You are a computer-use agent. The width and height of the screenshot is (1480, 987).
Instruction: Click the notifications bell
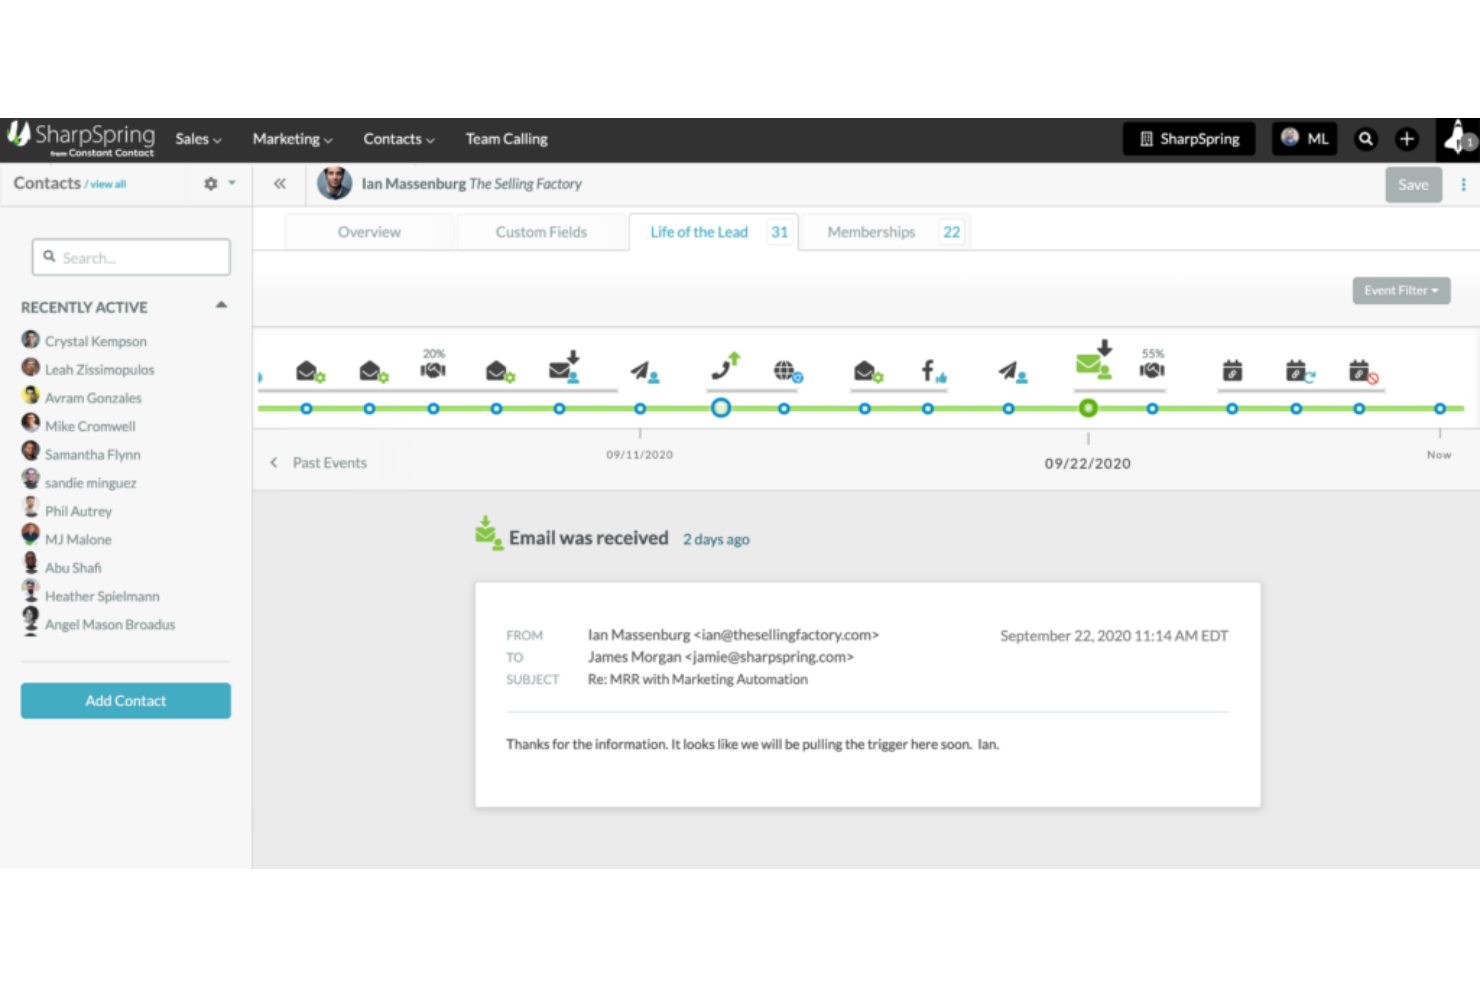[1457, 140]
